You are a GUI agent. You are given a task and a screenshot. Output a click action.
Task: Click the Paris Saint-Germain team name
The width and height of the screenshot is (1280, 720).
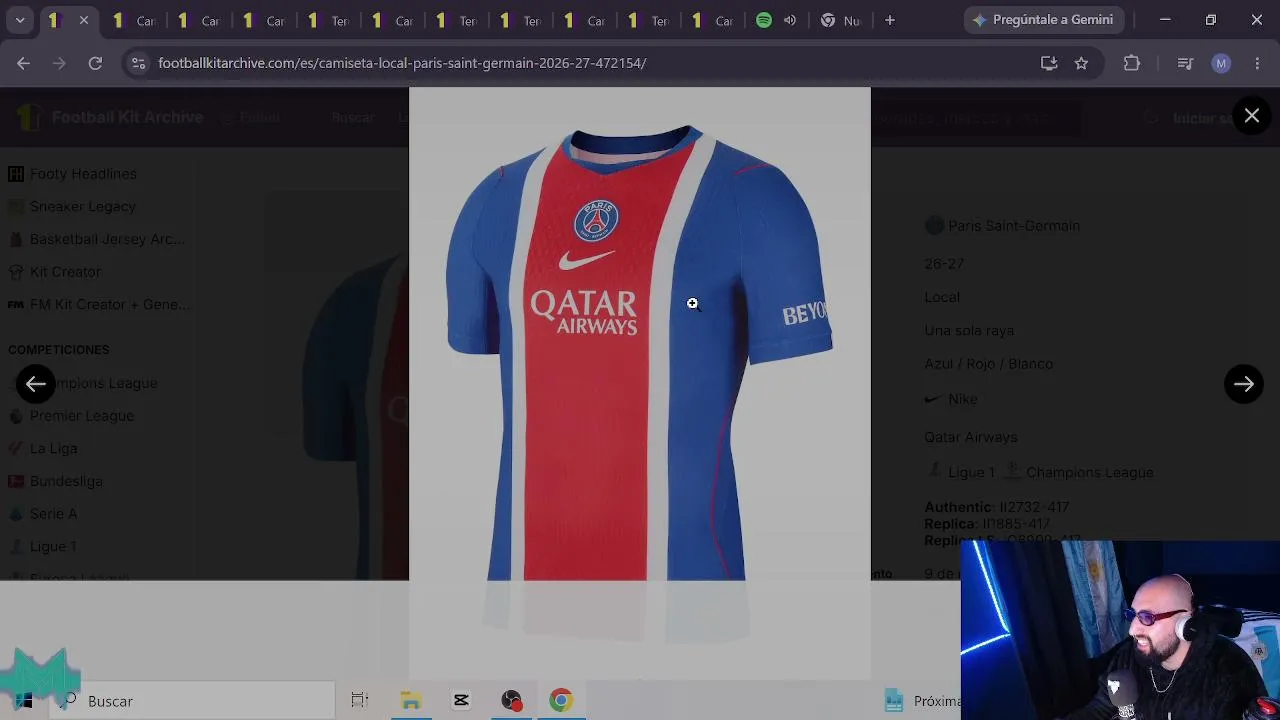click(x=1014, y=226)
